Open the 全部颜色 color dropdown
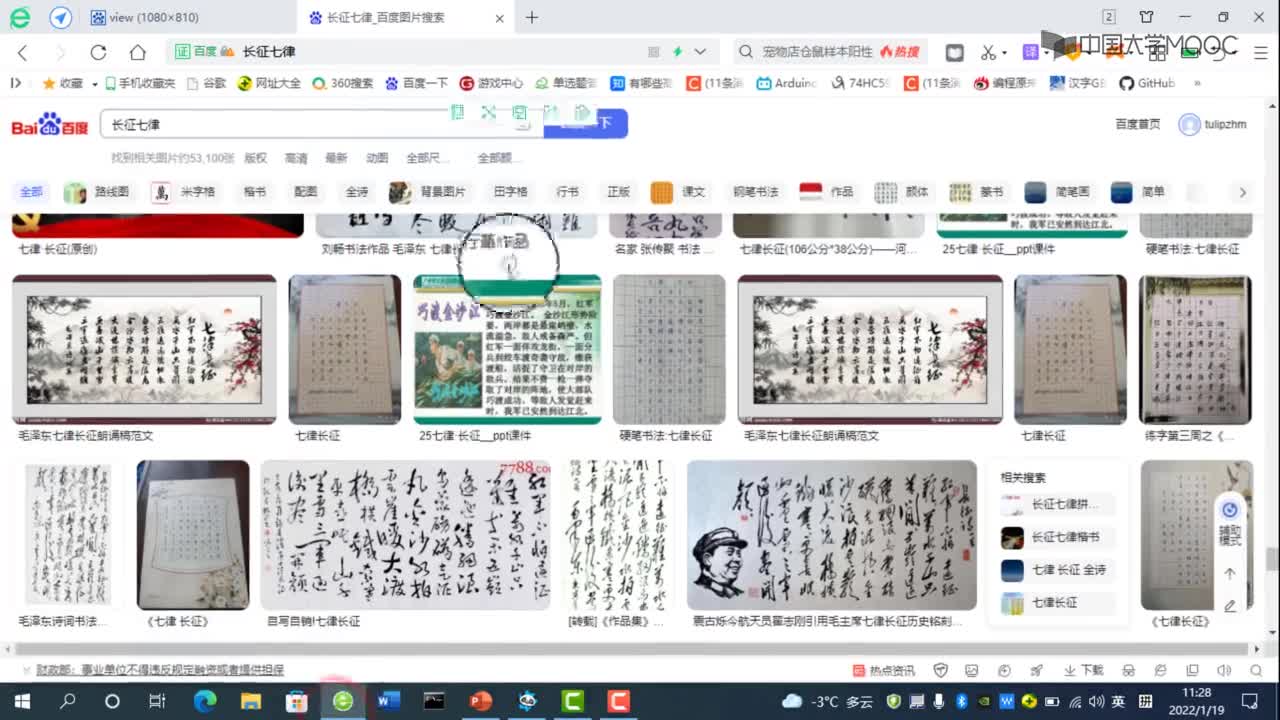This screenshot has width=1280, height=720. 498,158
